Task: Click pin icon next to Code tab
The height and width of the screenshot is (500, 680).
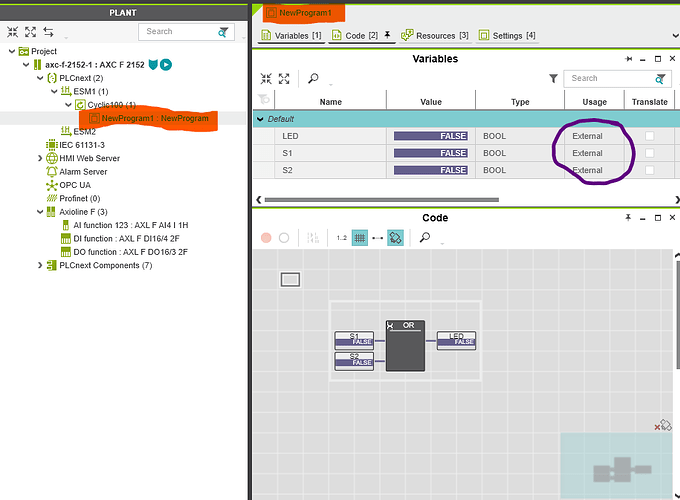Action: coord(387,35)
